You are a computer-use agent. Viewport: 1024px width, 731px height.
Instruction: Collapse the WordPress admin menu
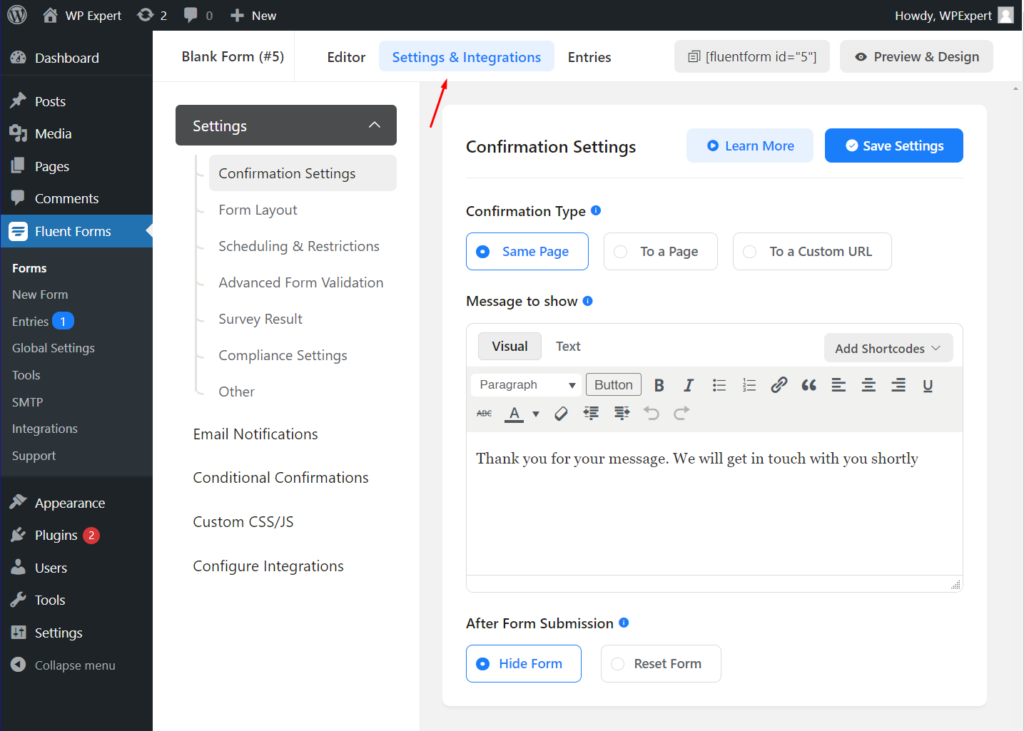[63, 665]
